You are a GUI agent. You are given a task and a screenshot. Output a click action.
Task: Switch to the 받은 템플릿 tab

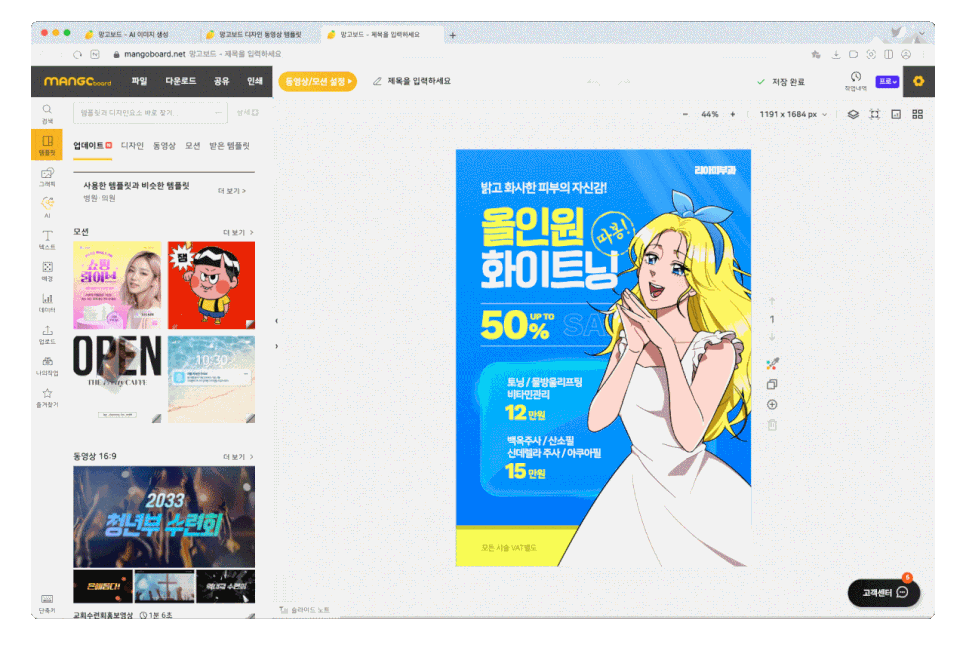[229, 145]
